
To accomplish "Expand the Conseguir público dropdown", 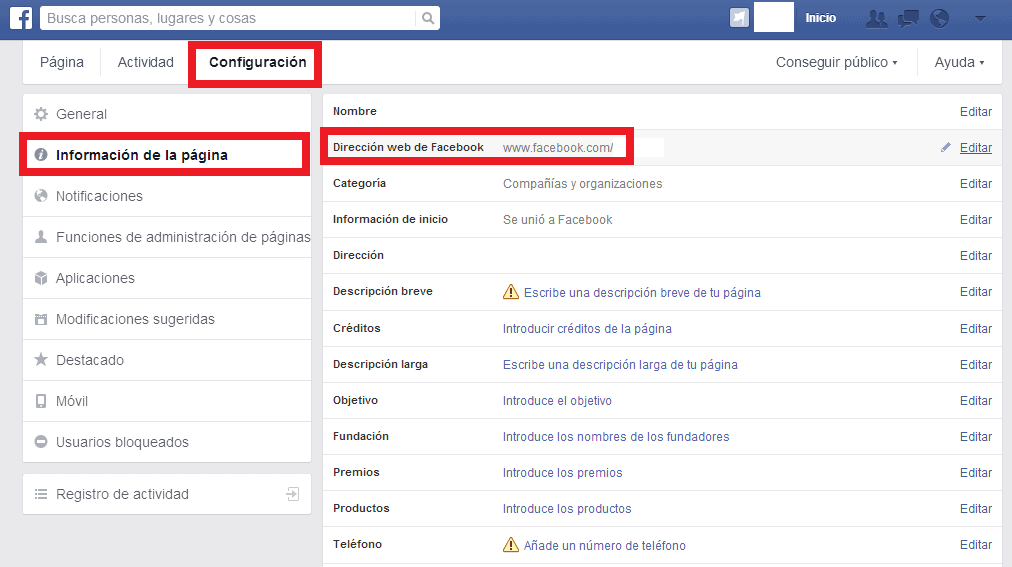I will click(836, 62).
